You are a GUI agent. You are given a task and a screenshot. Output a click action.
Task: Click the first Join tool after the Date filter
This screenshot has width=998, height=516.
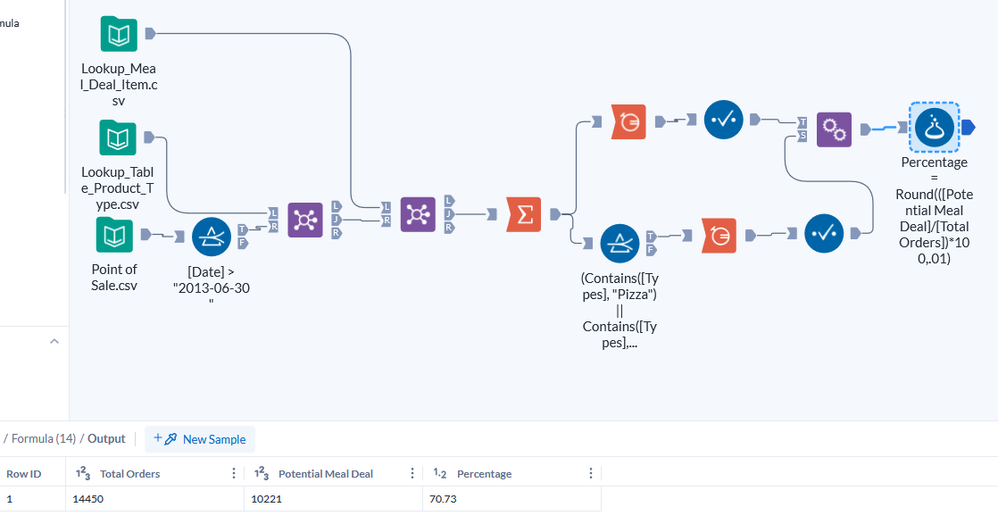pyautogui.click(x=305, y=219)
